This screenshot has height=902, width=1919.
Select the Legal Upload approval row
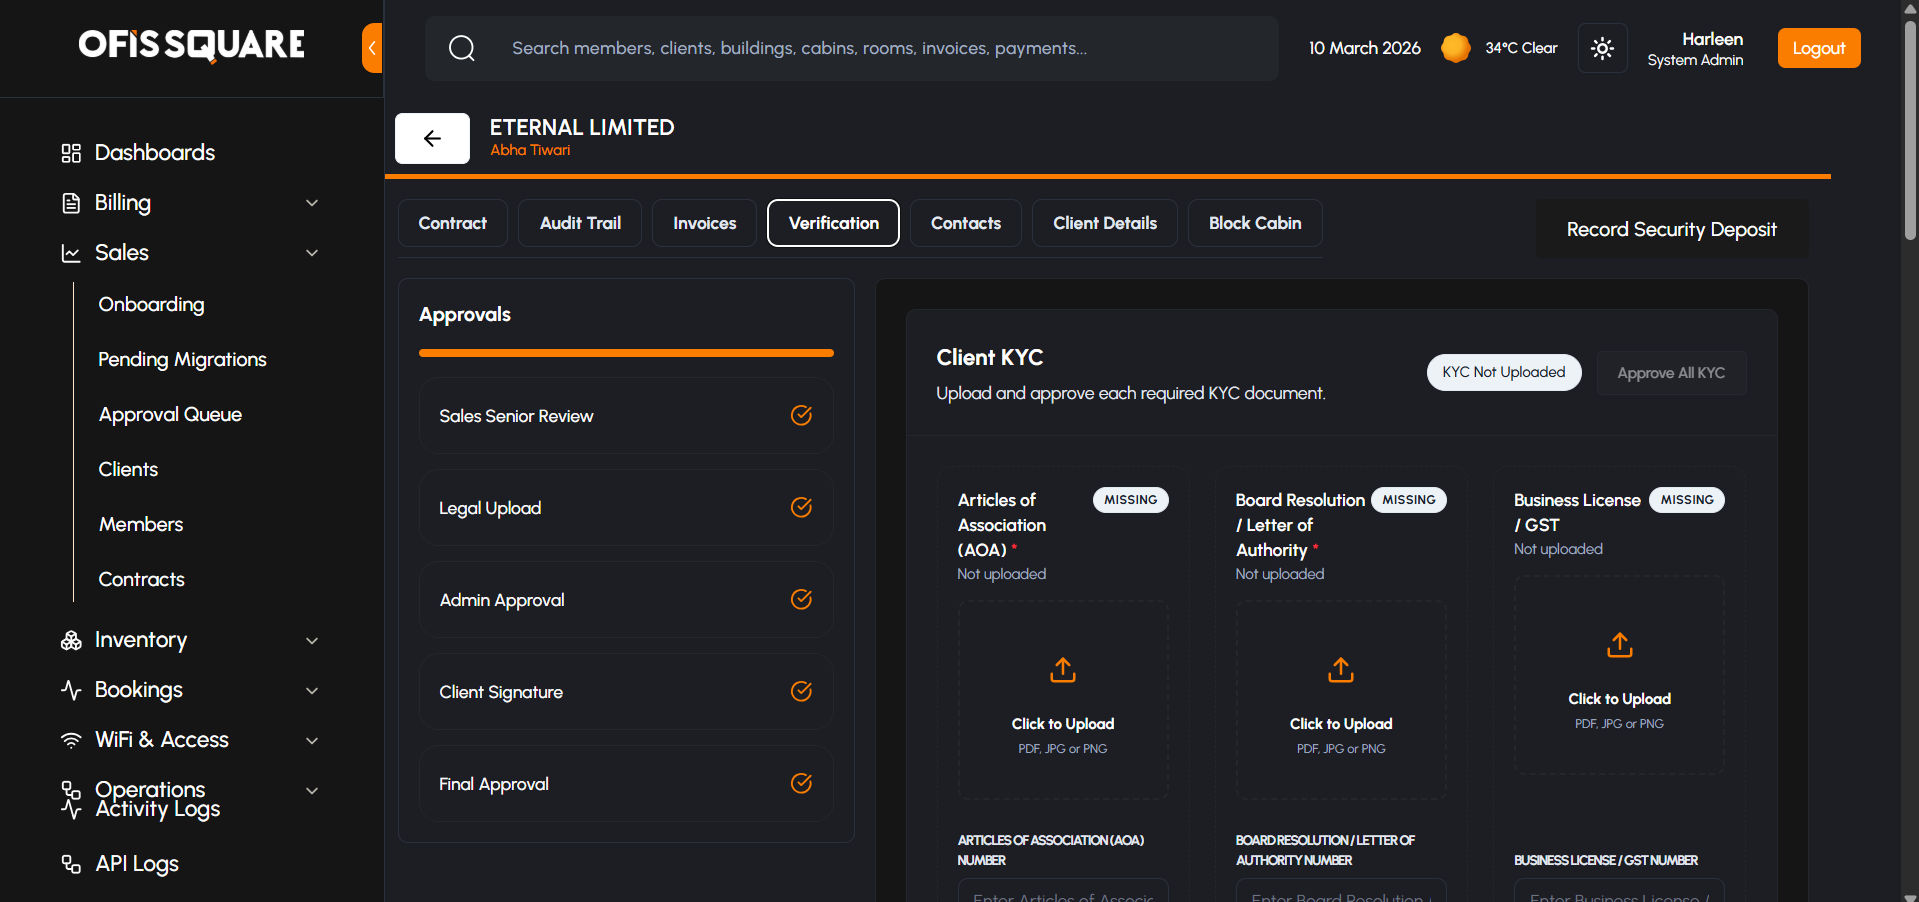(x=626, y=508)
